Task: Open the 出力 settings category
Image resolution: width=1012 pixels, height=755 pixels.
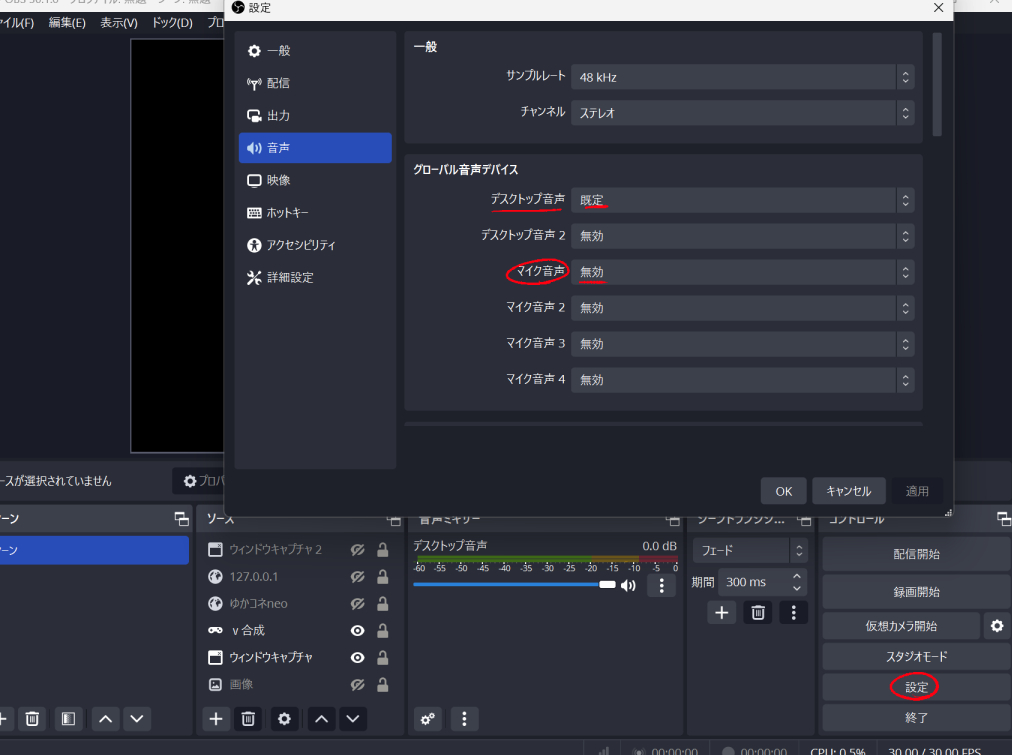Action: pos(315,116)
